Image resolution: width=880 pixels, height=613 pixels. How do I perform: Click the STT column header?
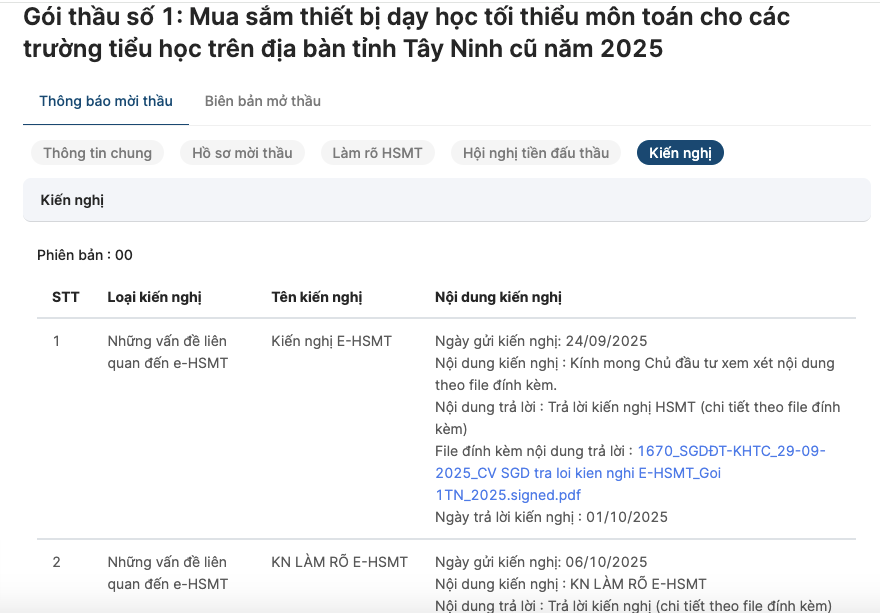(66, 296)
